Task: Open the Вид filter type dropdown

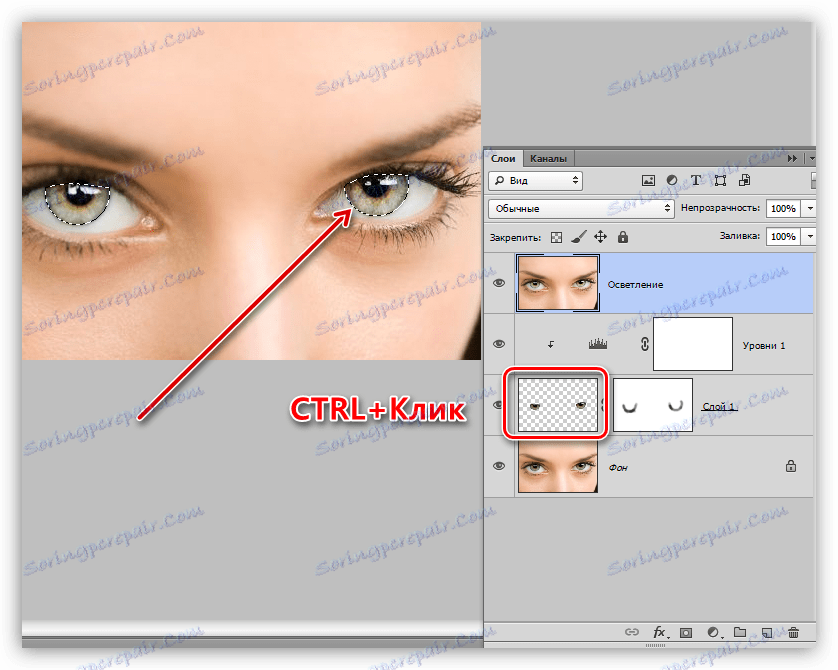Action: 535,181
